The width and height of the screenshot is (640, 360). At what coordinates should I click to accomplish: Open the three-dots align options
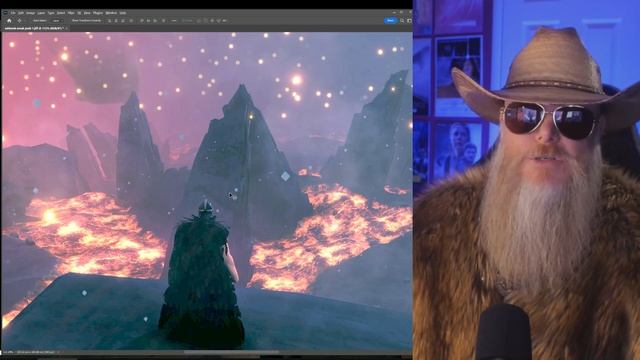pyautogui.click(x=173, y=21)
